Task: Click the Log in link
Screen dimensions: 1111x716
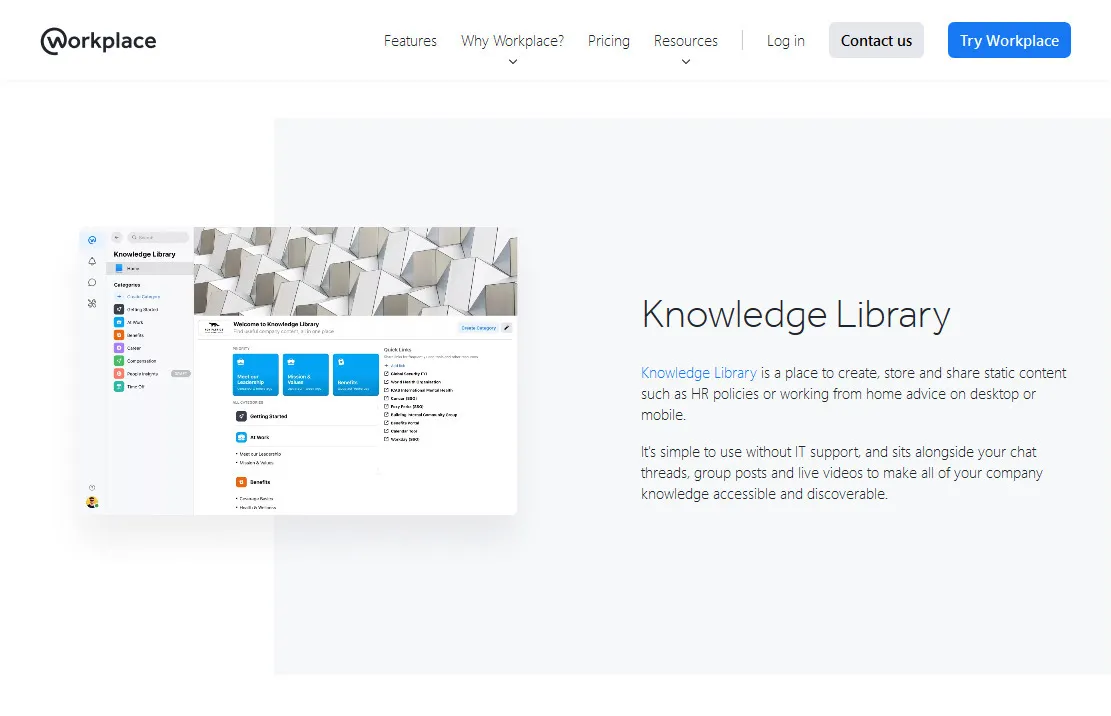Action: pyautogui.click(x=785, y=41)
